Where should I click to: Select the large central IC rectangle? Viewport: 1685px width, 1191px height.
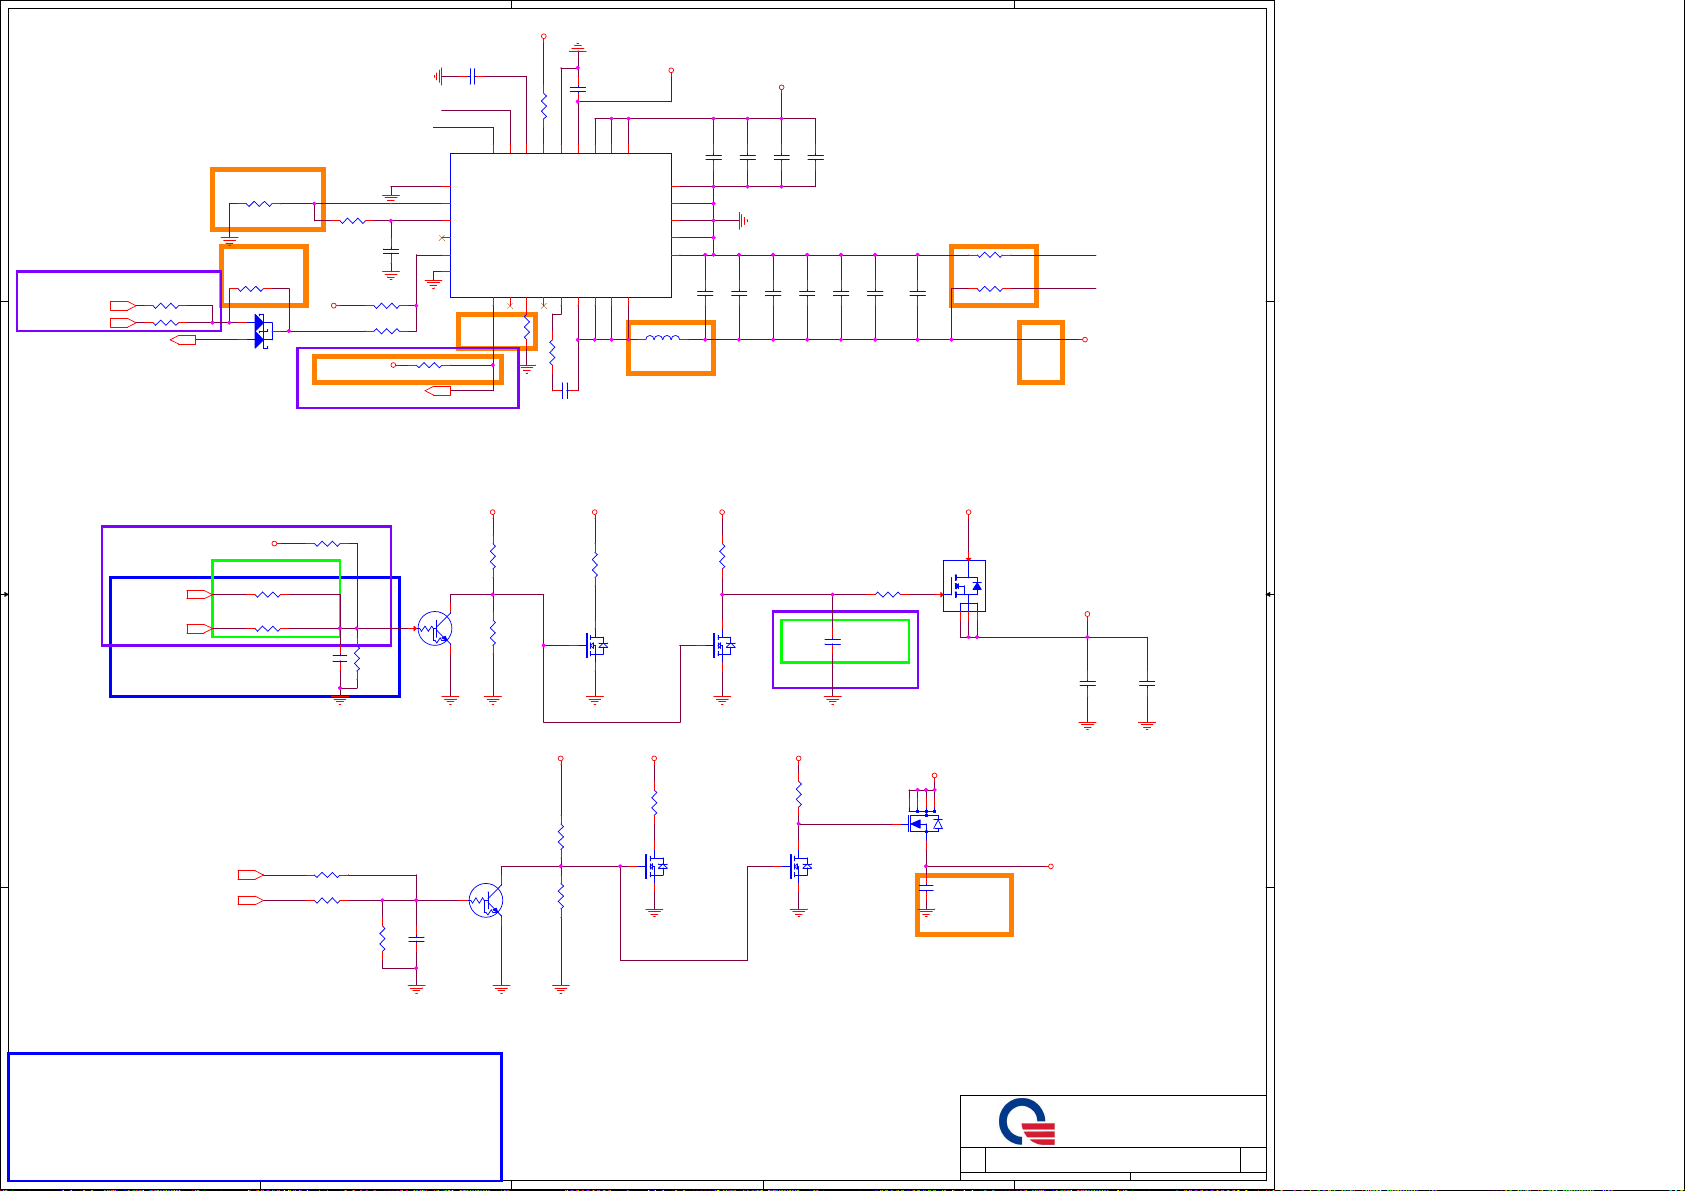pos(561,225)
